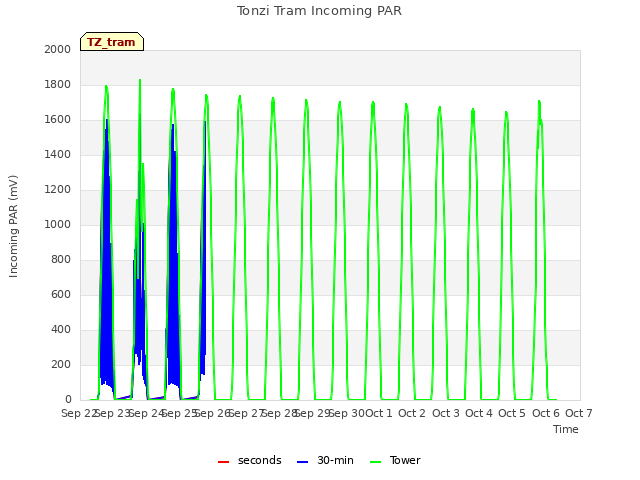This screenshot has width=640, height=480.
Task: Click the blue 30-min peak near 1600
Action: click(x=107, y=120)
